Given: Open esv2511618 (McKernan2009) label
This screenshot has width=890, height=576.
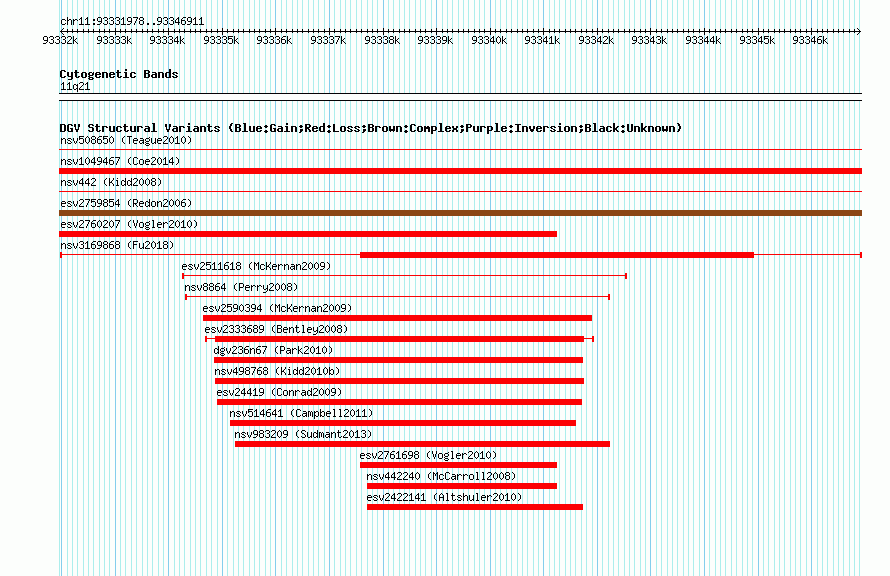Looking at the screenshot, I should point(256,266).
